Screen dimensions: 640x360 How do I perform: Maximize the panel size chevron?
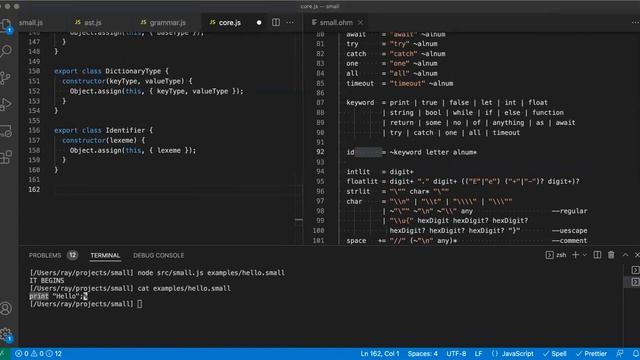pyautogui.click(x=625, y=255)
